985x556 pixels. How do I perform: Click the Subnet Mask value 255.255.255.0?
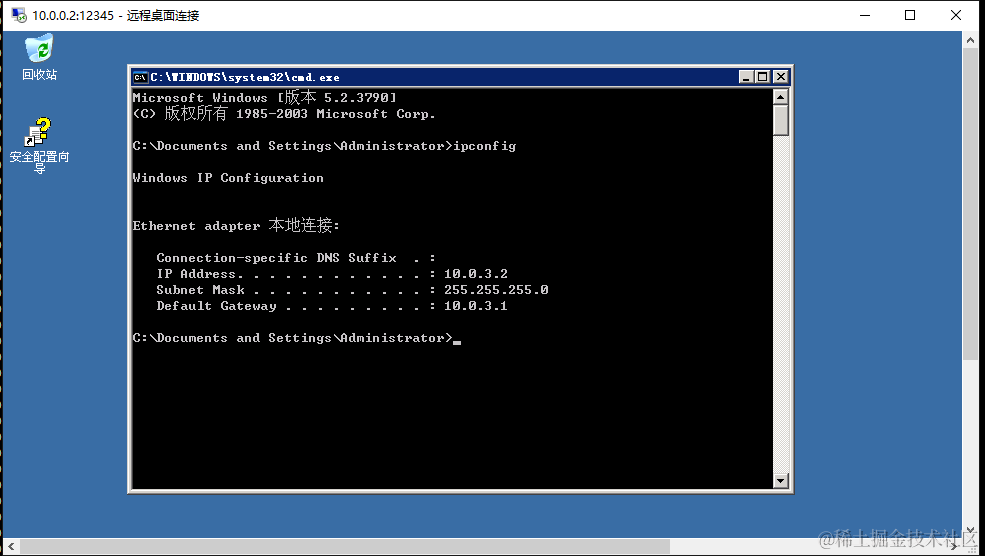(x=496, y=290)
